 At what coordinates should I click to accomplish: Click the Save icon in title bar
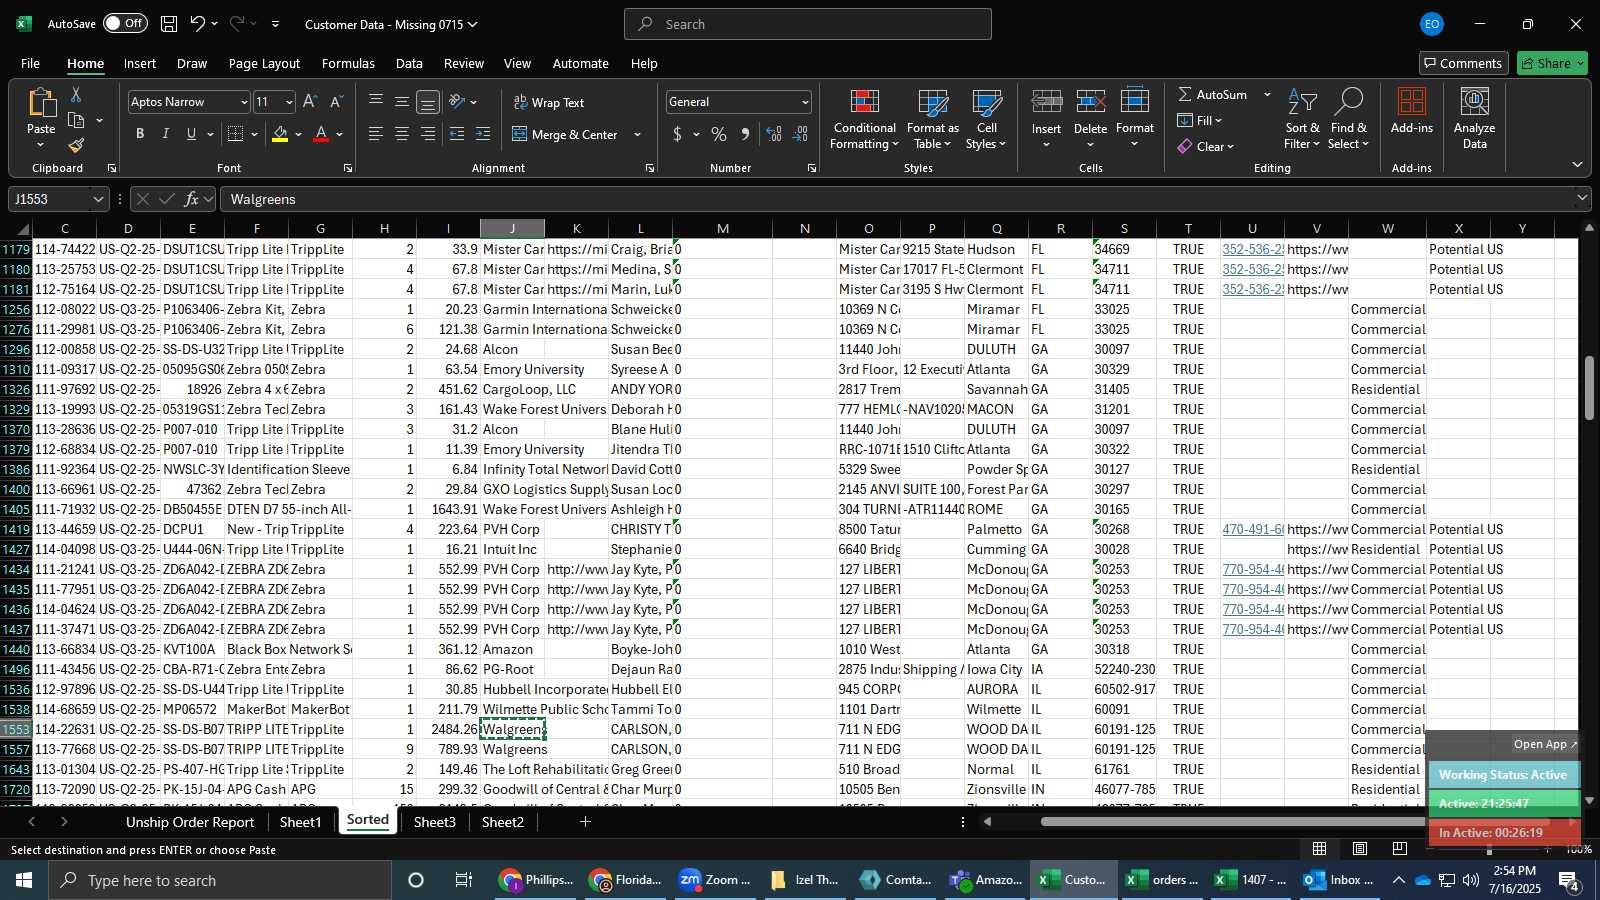169,24
